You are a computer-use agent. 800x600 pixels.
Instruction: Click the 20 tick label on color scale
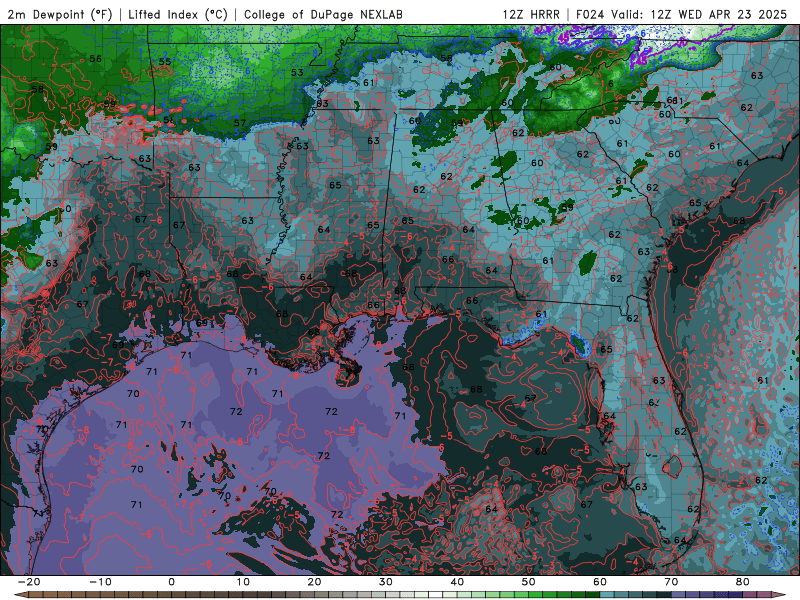point(314,582)
